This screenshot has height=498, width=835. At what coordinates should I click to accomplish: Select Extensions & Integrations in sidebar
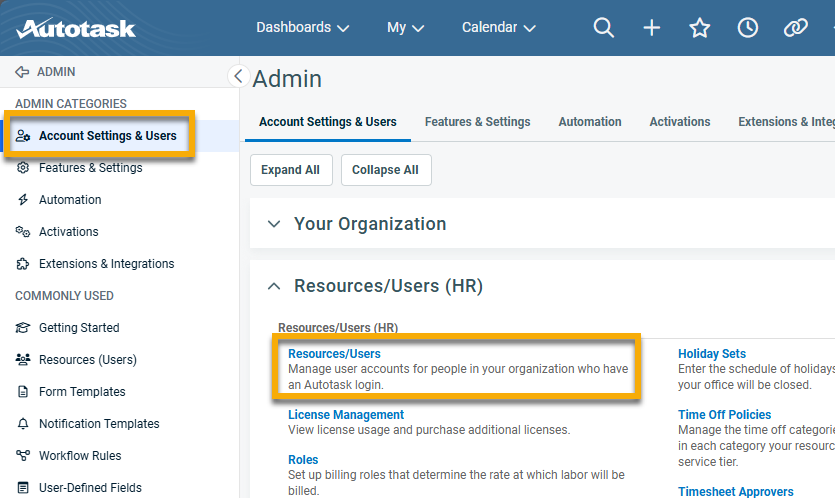(107, 264)
